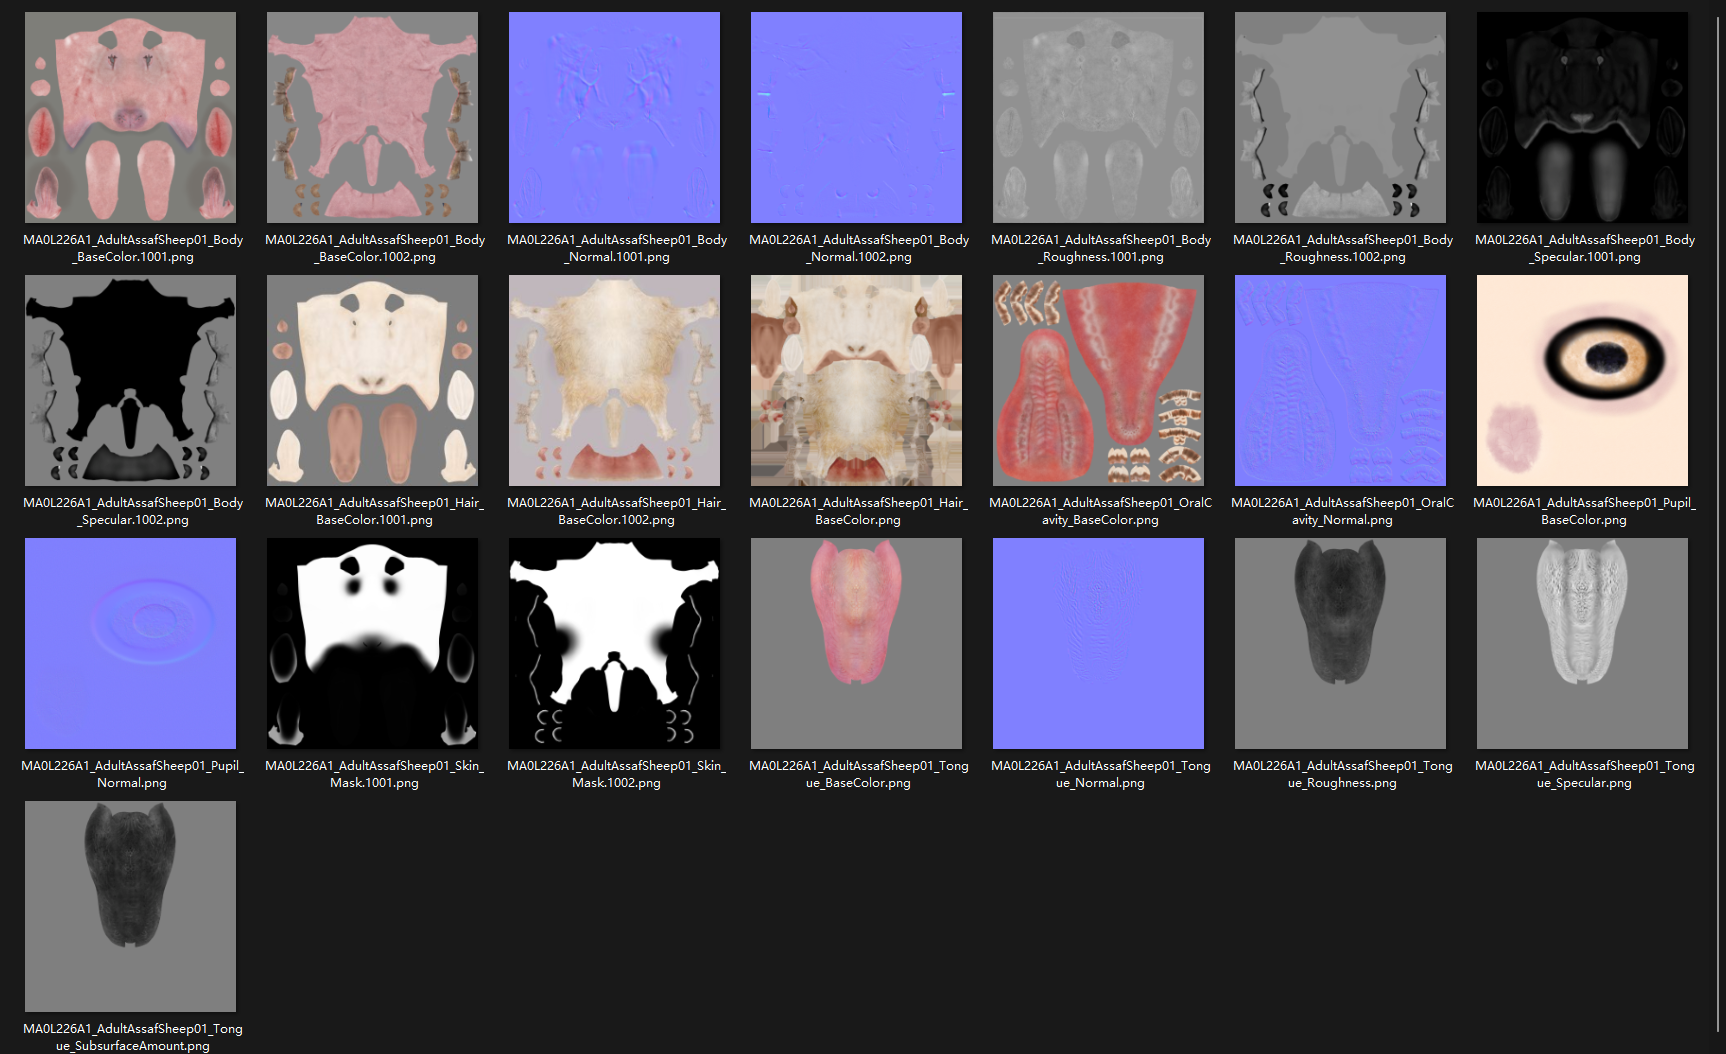The height and width of the screenshot is (1054, 1726).
Task: Click Hair_BaseColor.1002.png fur texture
Action: coord(614,380)
